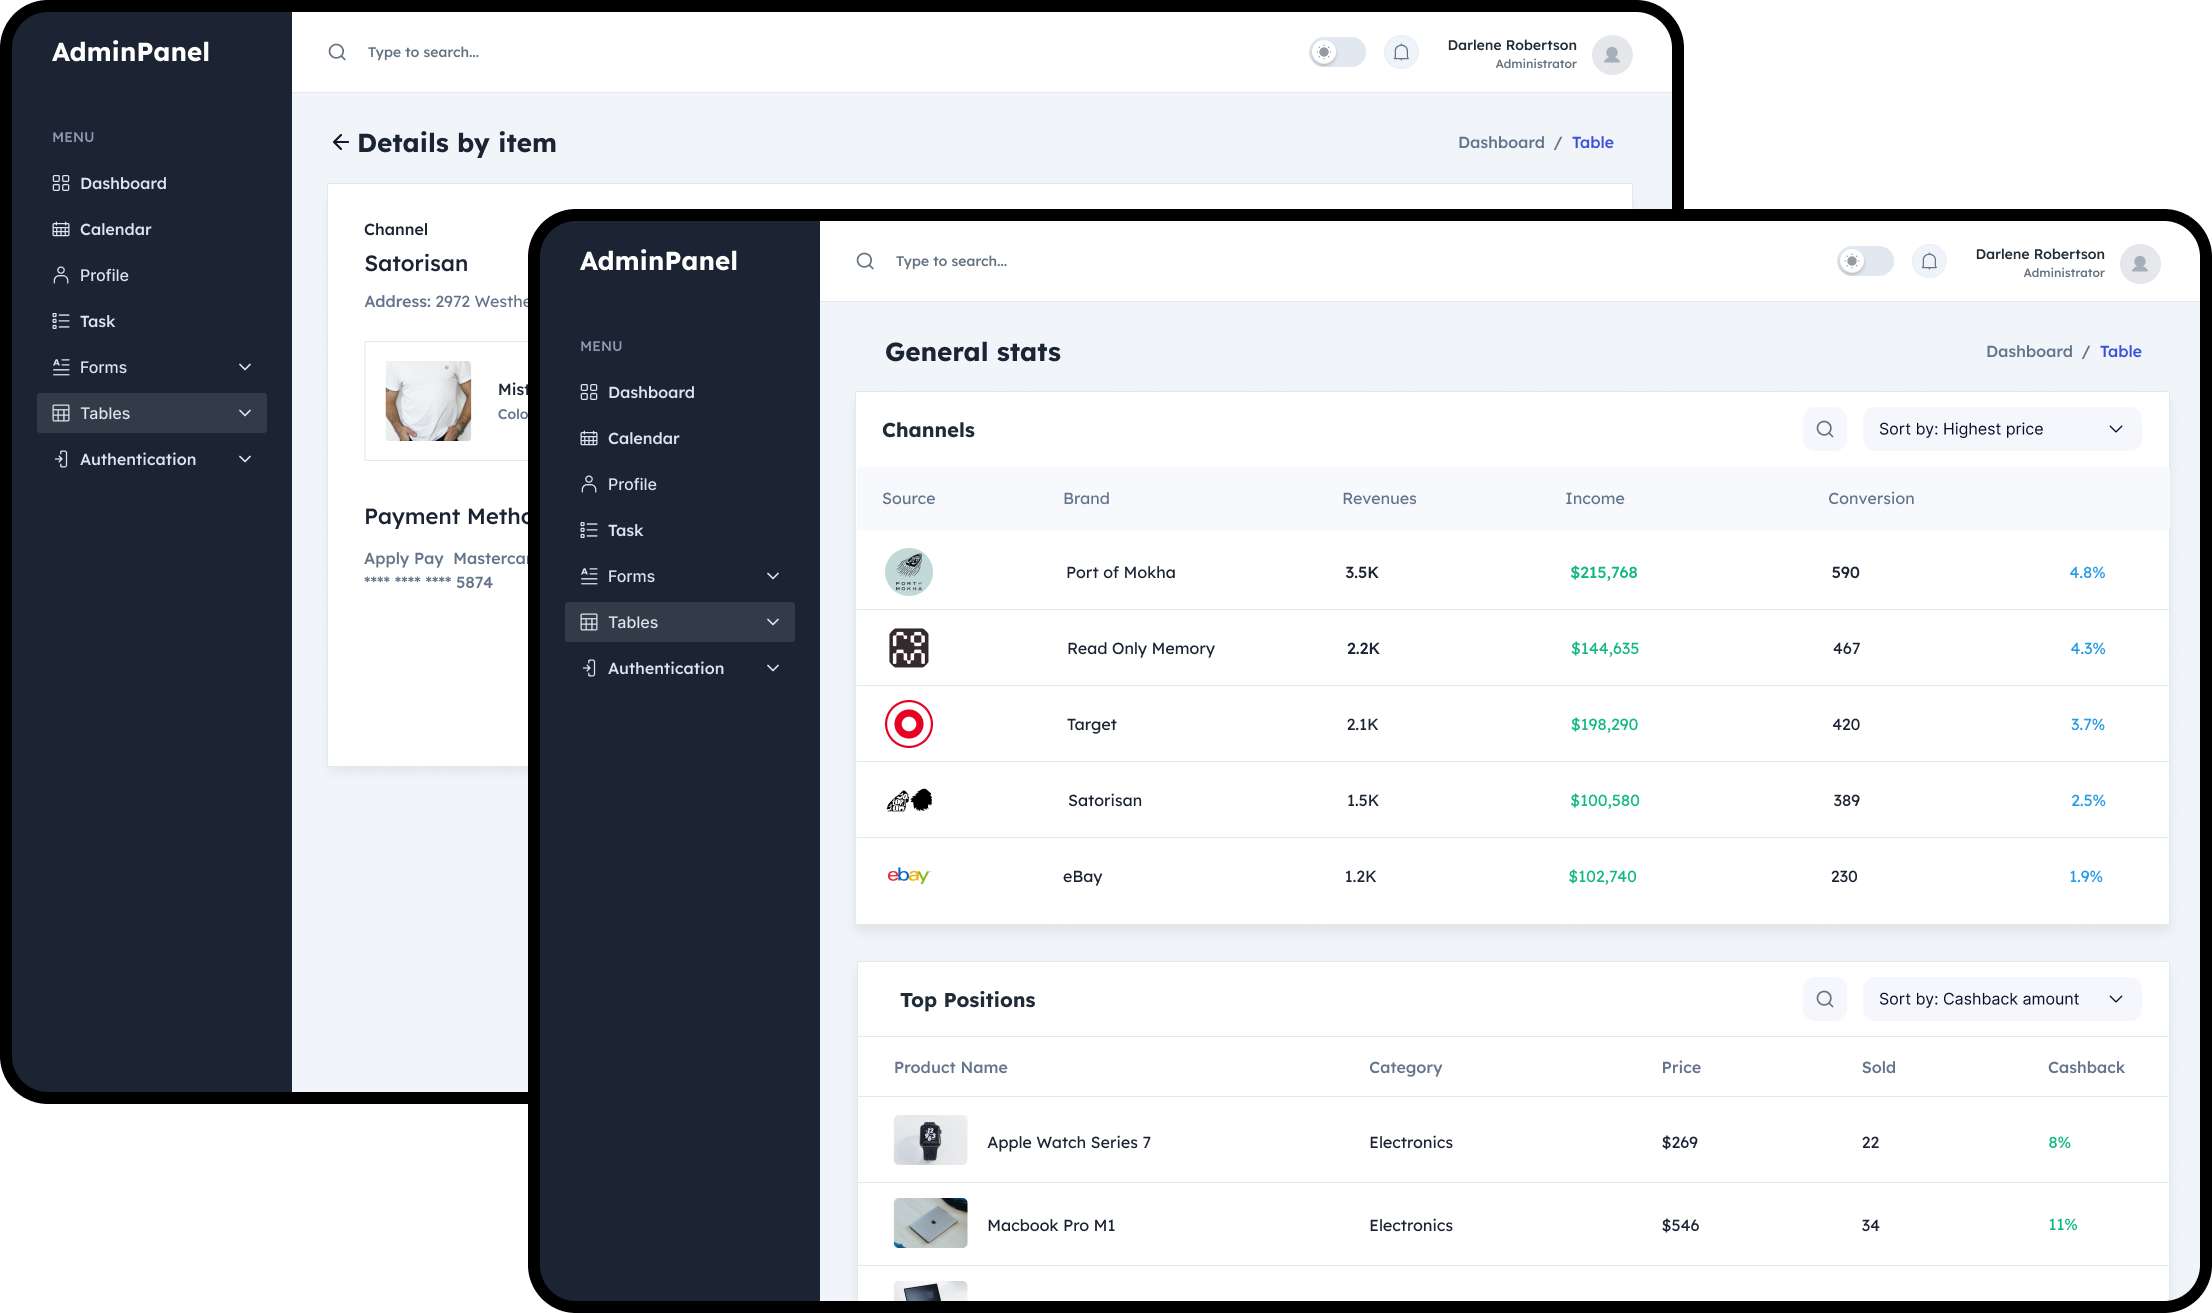Screen dimensions: 2212x1313
Task: Click the Apple Watch Series 7 thumbnail
Action: [930, 1140]
